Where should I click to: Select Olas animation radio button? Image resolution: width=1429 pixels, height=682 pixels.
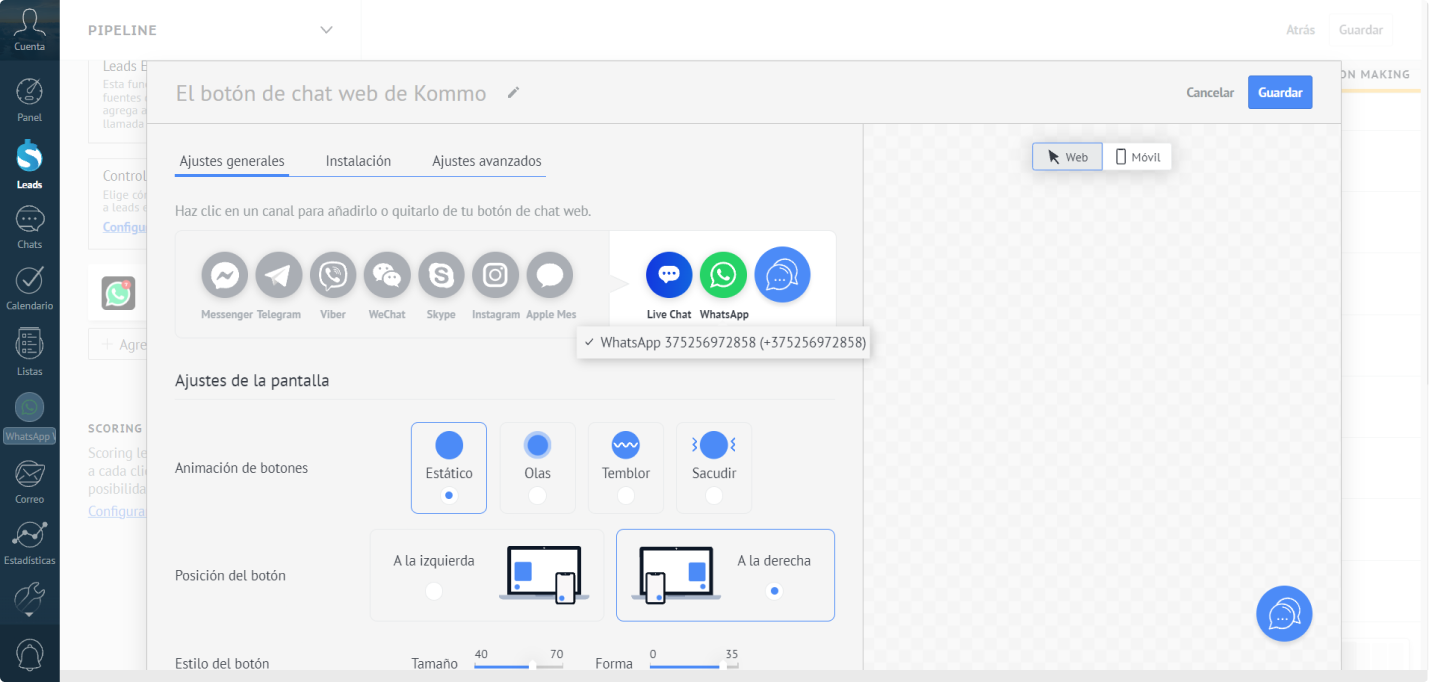[537, 495]
